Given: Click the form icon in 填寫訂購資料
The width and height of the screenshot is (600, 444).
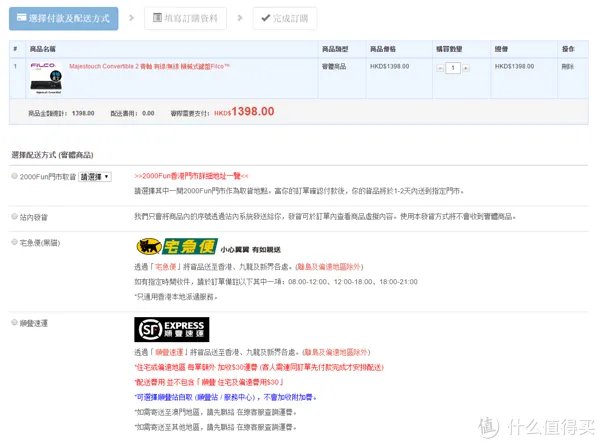Looking at the screenshot, I should (x=157, y=18).
